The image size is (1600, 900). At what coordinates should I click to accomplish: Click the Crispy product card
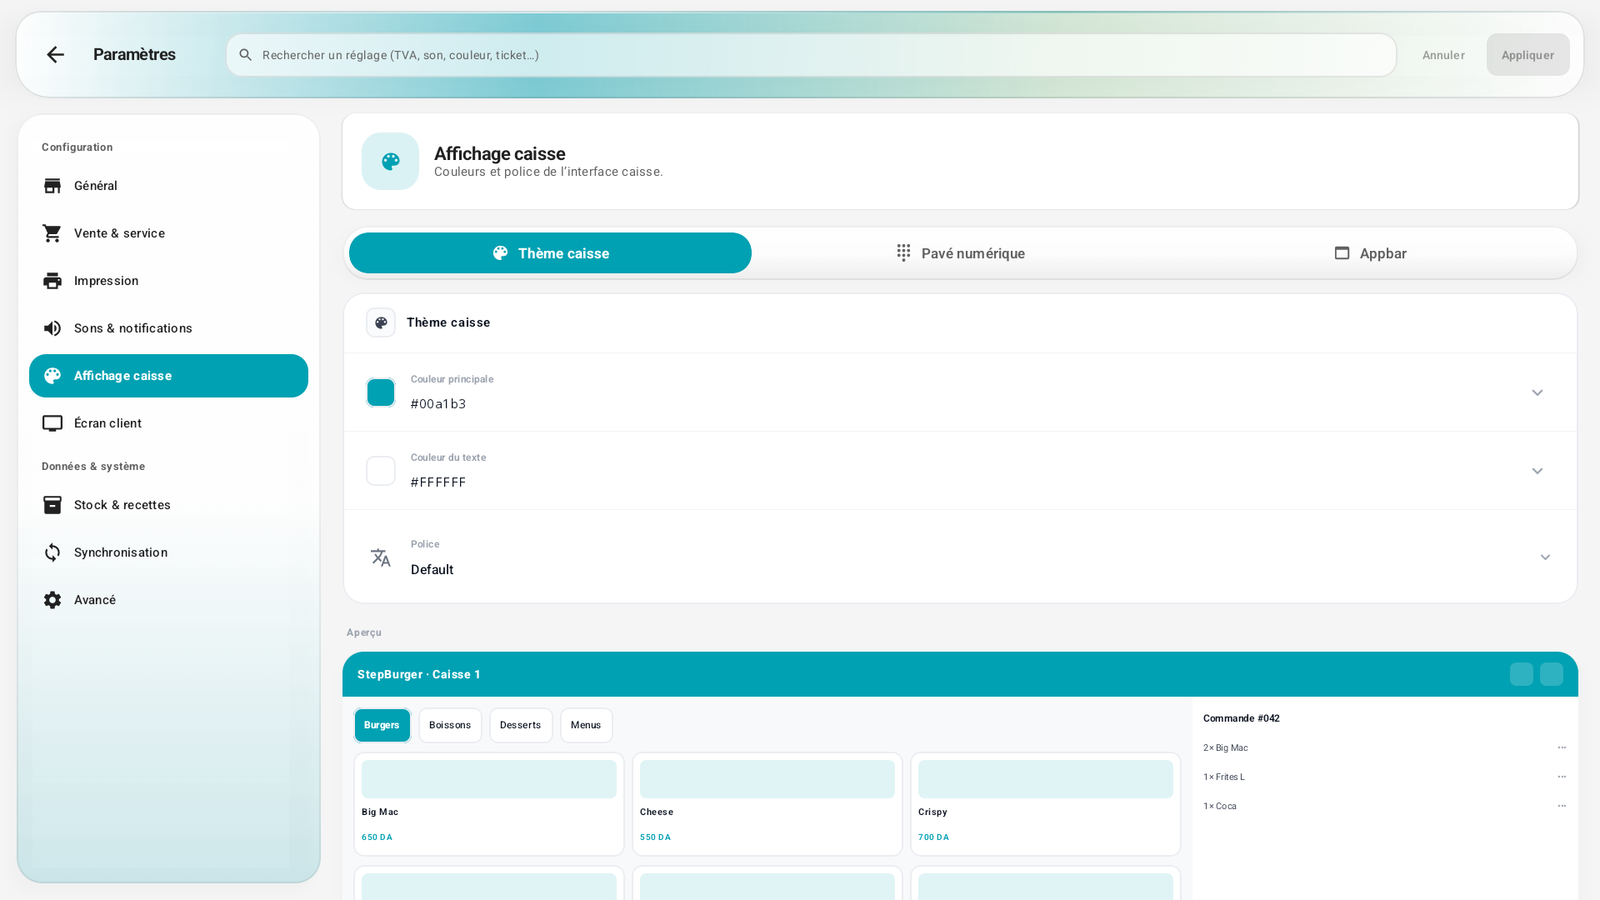click(1045, 804)
